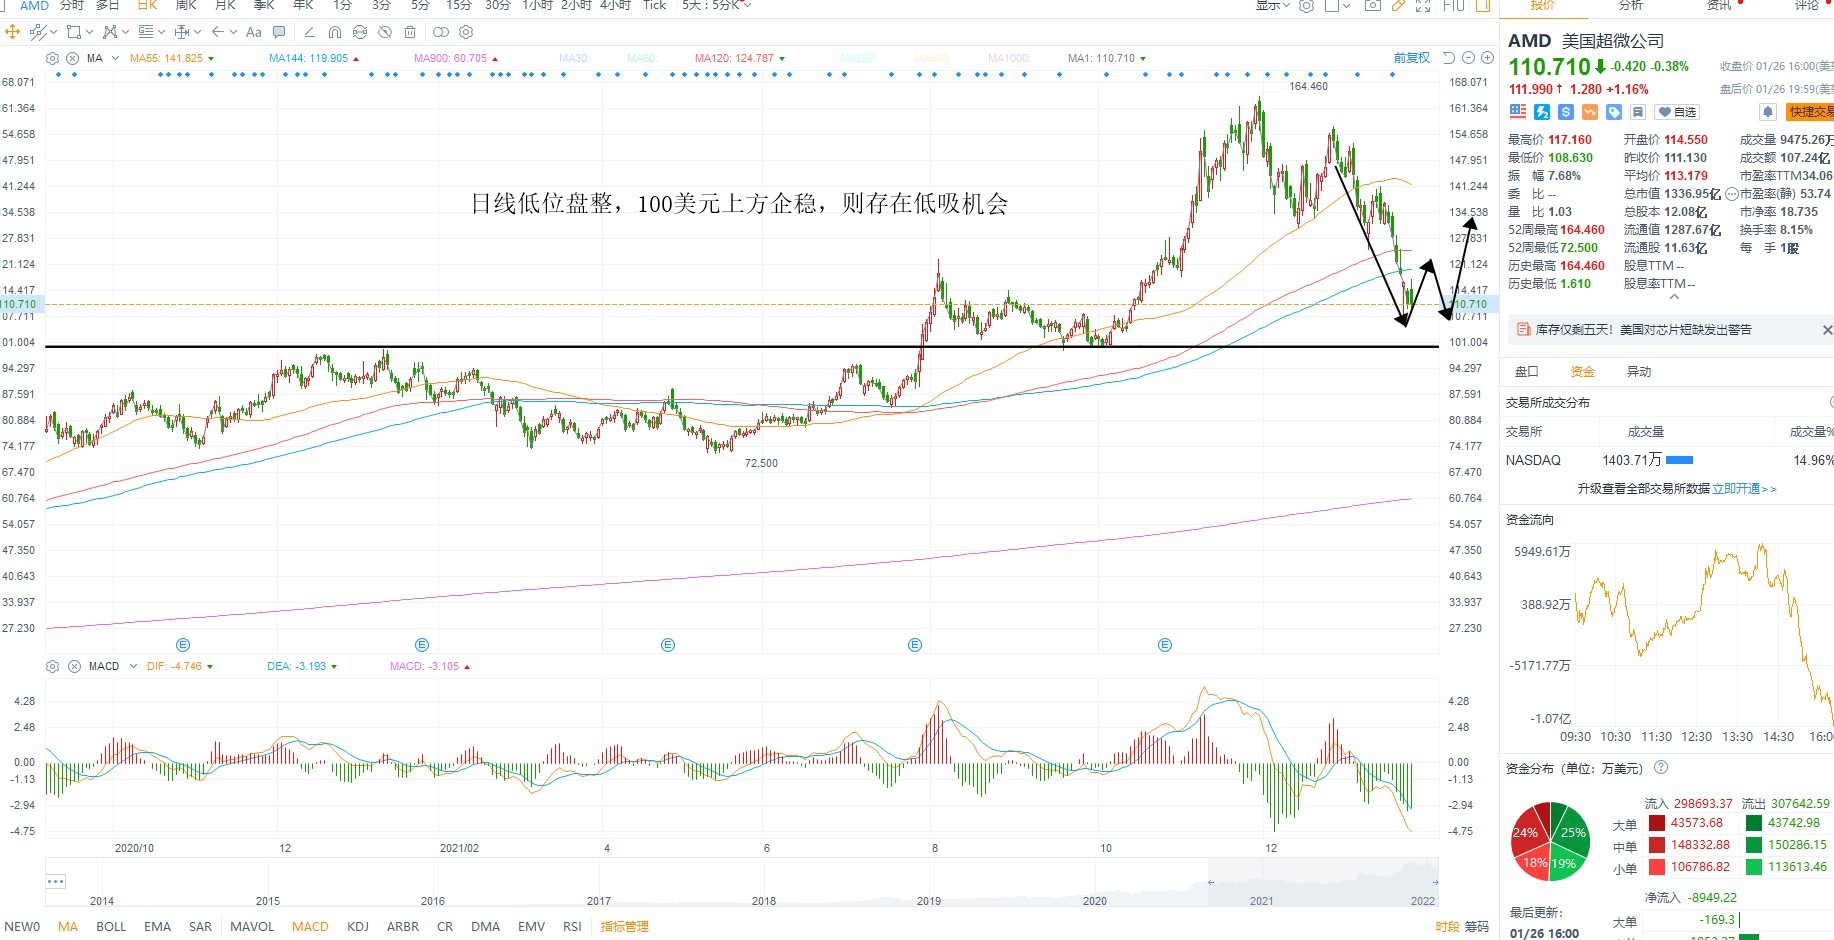The height and width of the screenshot is (940, 1834).
Task: Select the price range measure tool
Action: tap(182, 32)
